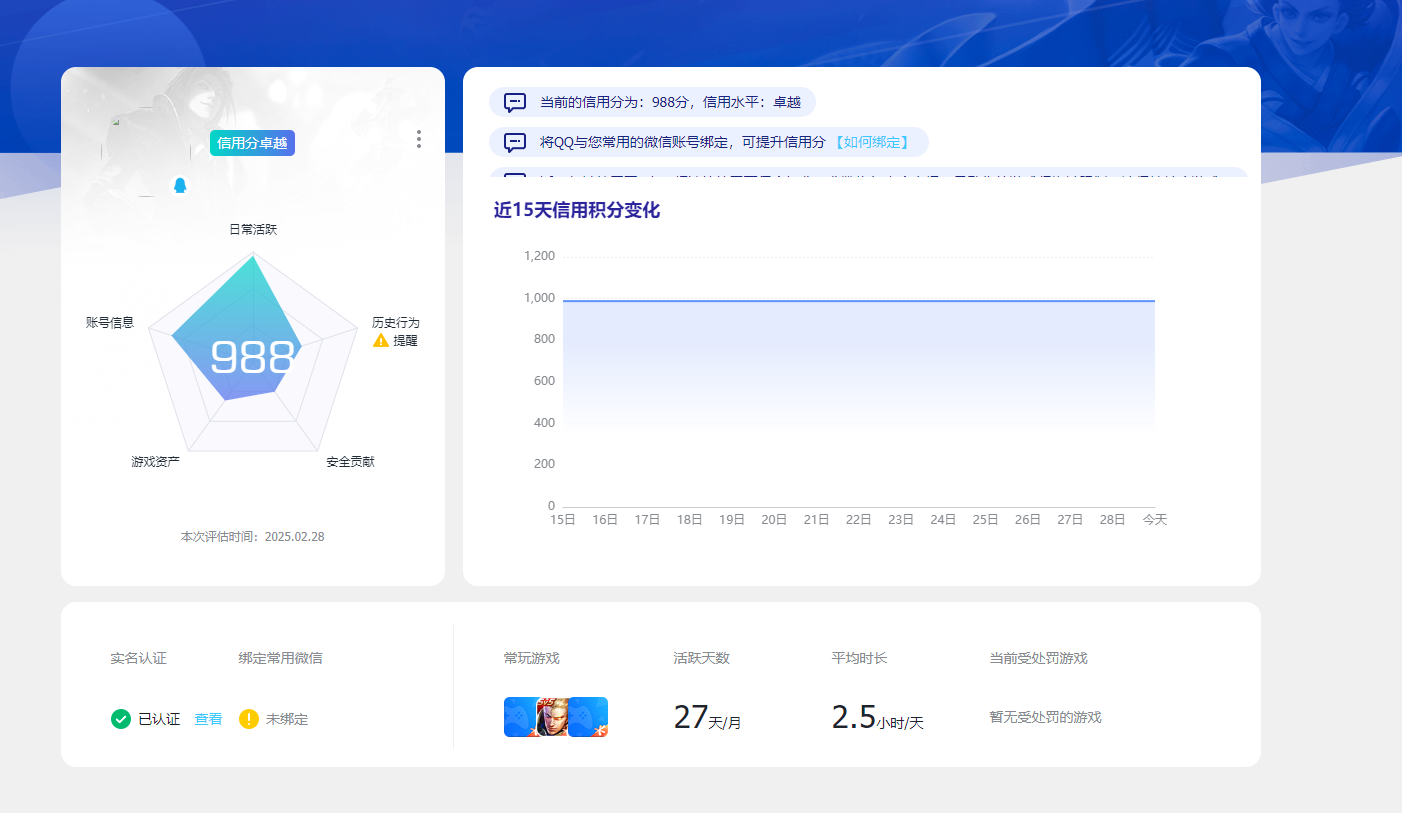Click the 日常活跃 radar axis label
Viewport: 1402px width, 813px height.
point(253,229)
